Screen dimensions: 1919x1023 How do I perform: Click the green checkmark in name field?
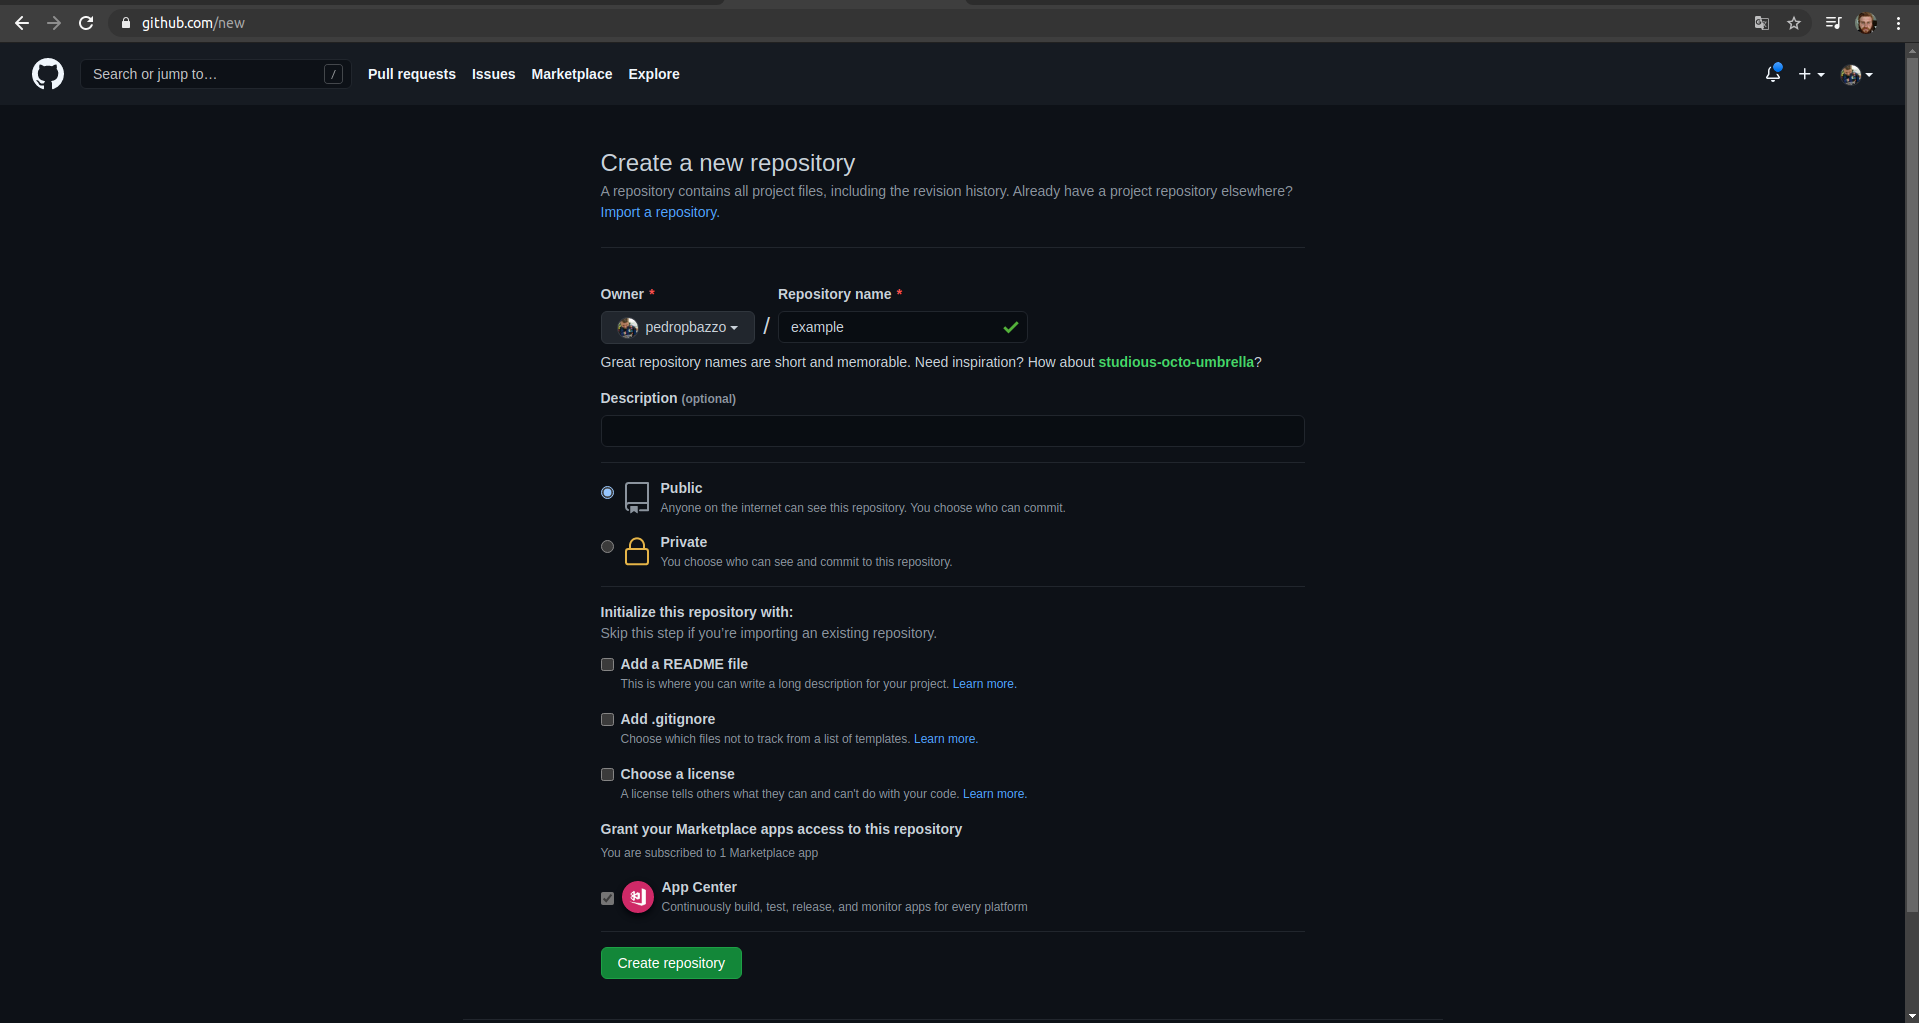click(1011, 327)
